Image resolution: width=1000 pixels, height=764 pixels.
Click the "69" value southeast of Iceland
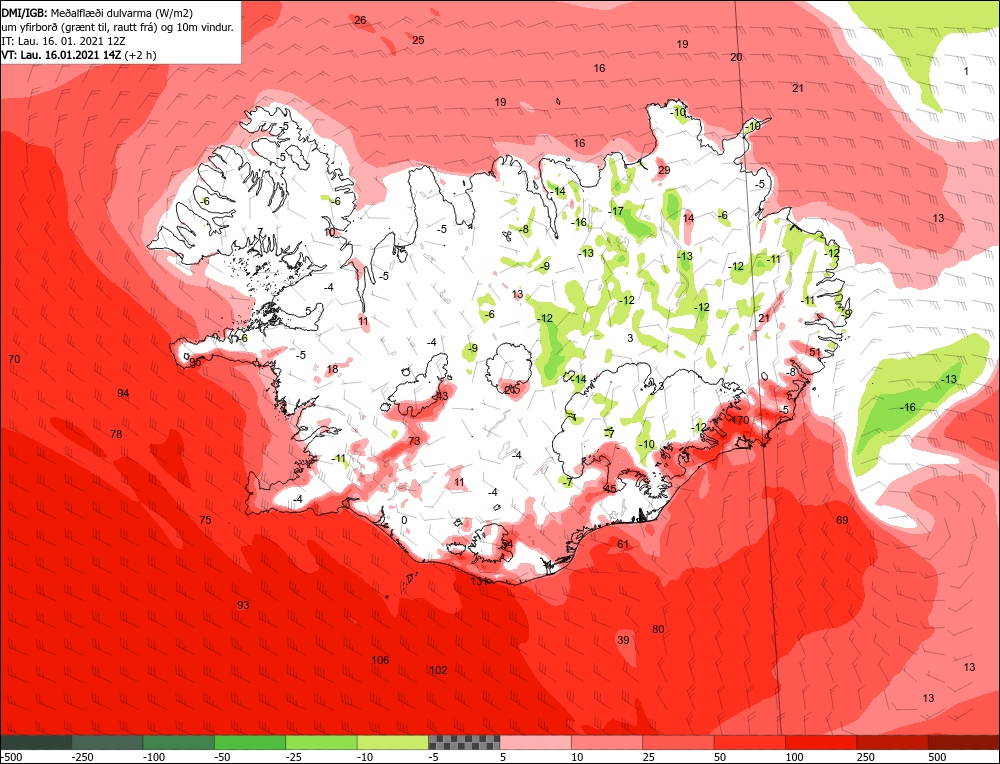[842, 520]
